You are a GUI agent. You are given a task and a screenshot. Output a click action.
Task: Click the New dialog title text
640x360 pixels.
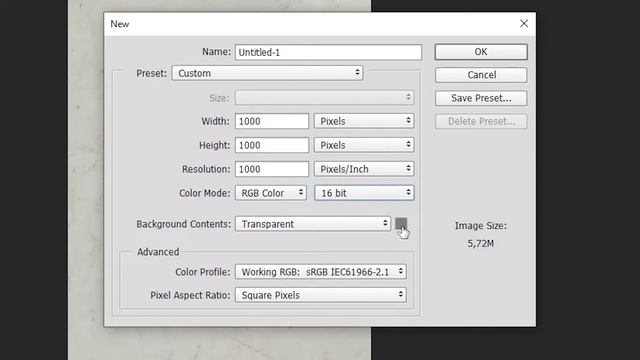click(120, 24)
